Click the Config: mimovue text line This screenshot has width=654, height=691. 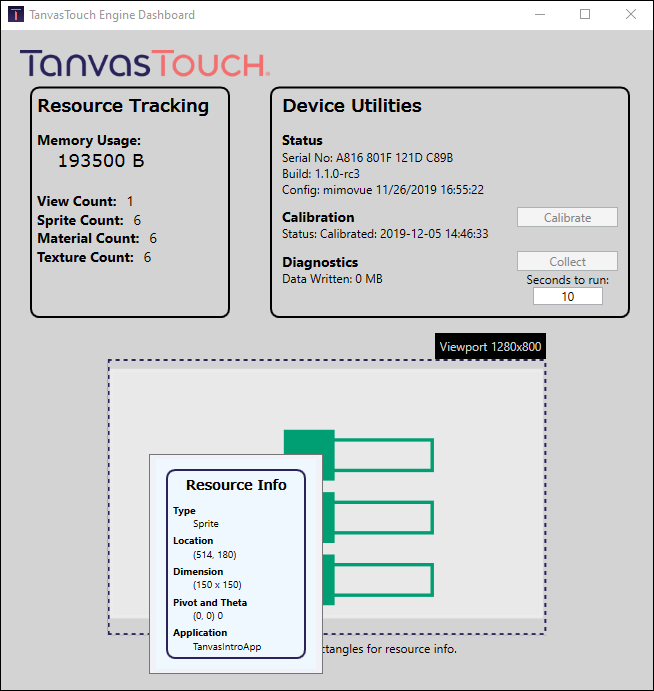(x=383, y=190)
